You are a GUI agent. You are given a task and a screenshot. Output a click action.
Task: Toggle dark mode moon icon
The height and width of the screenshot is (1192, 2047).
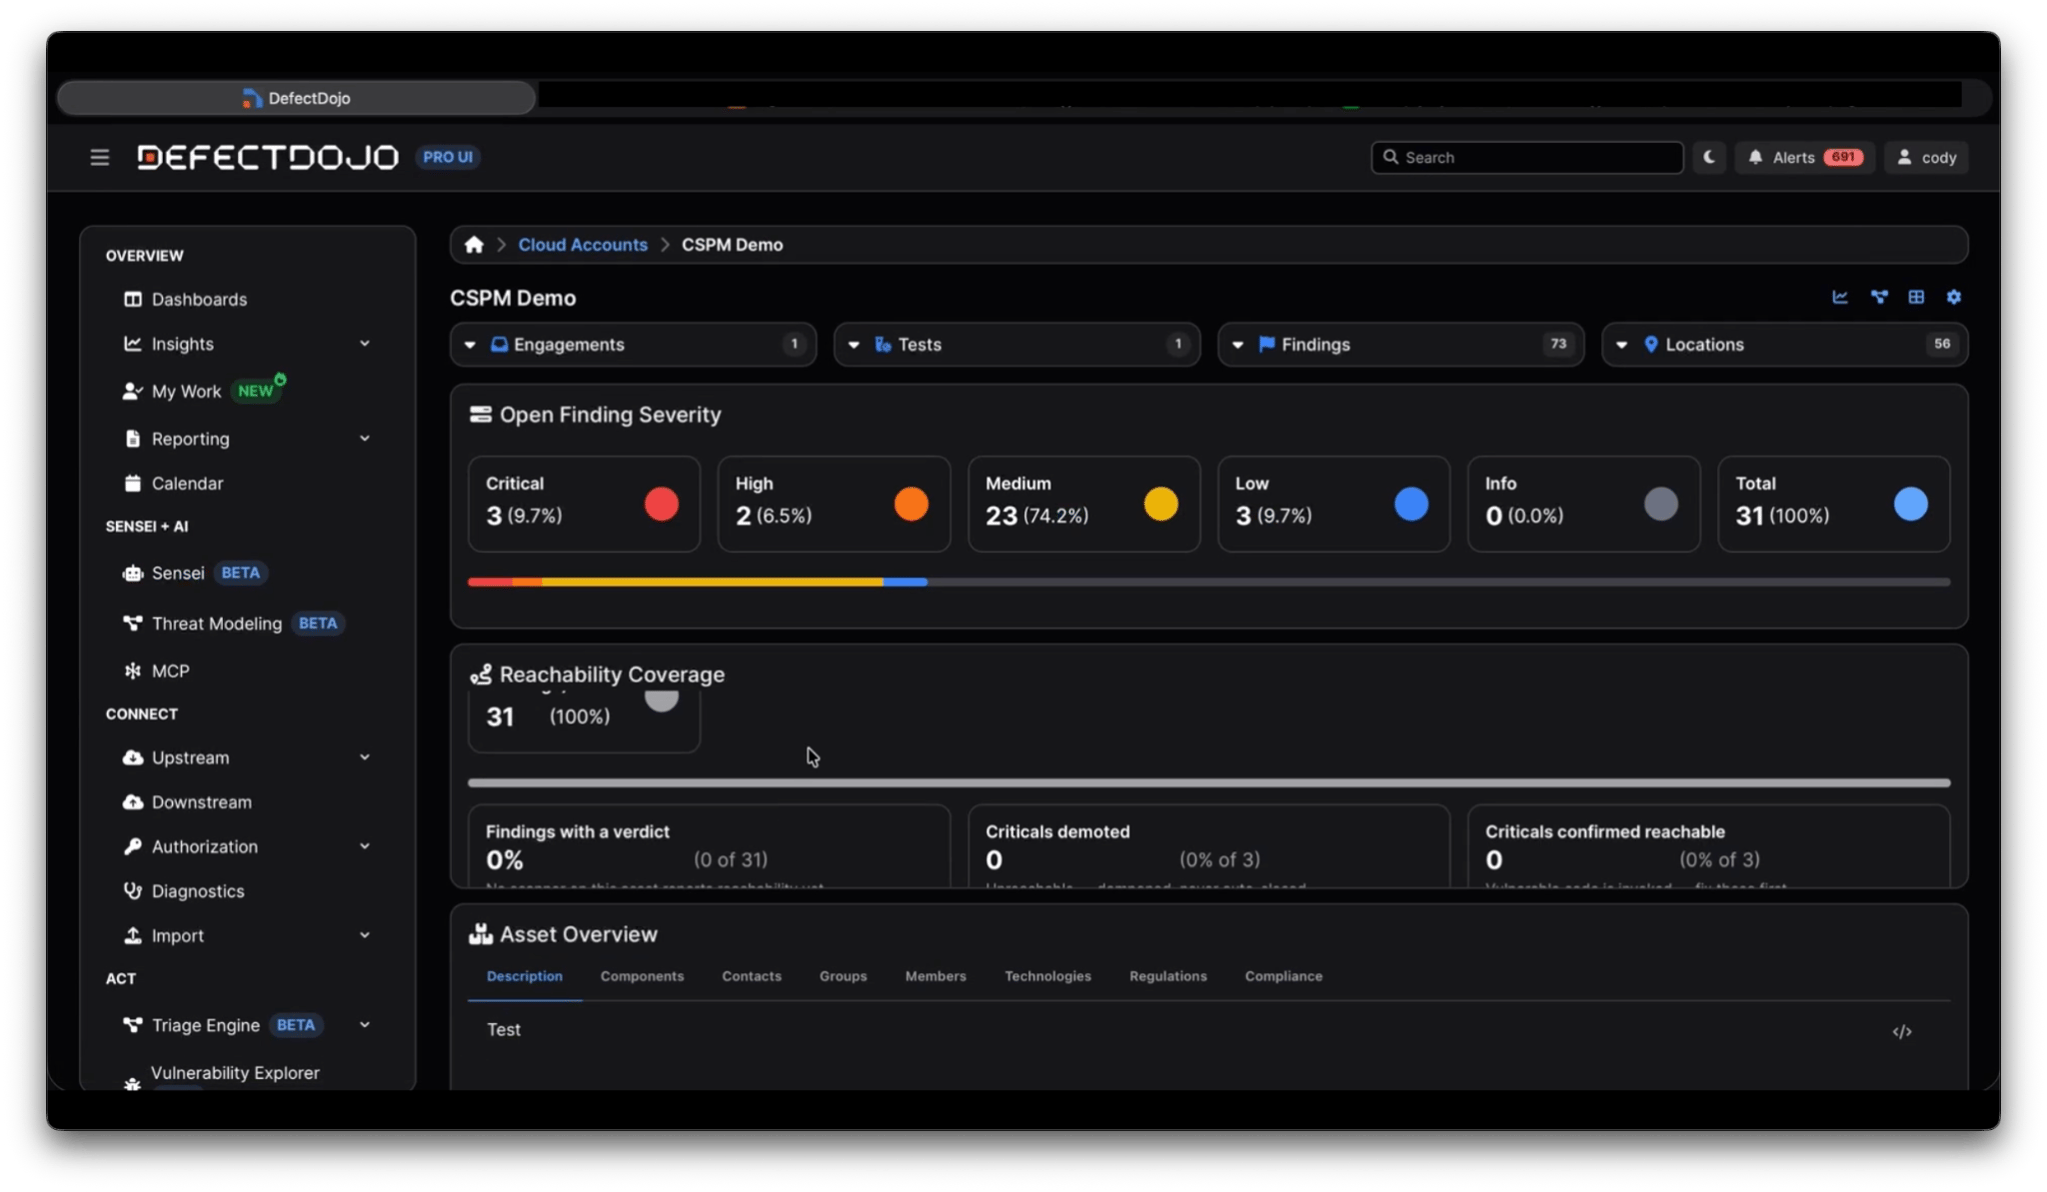[x=1709, y=157]
